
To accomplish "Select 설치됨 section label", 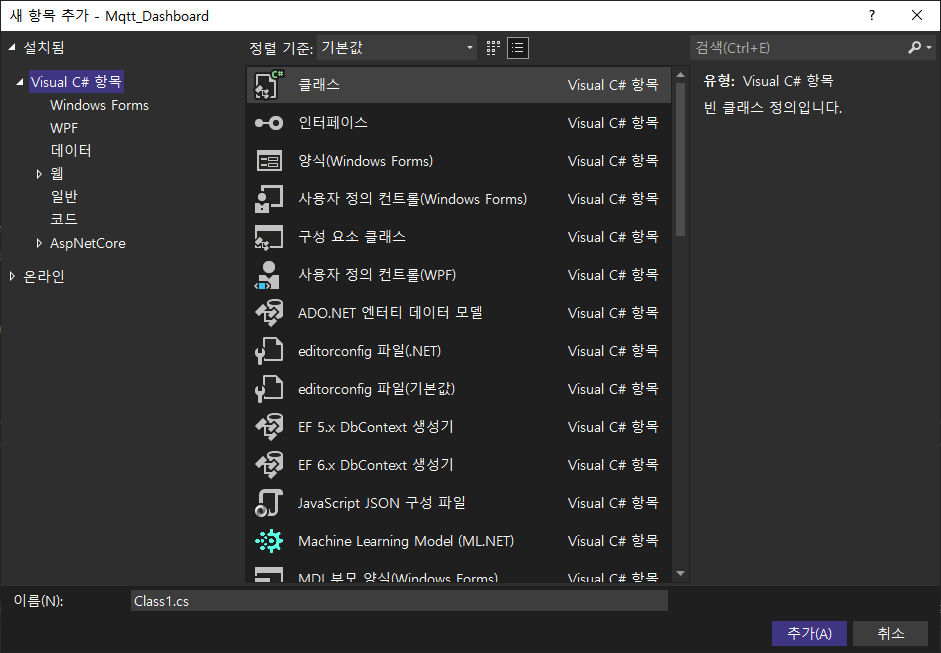I will (x=43, y=47).
